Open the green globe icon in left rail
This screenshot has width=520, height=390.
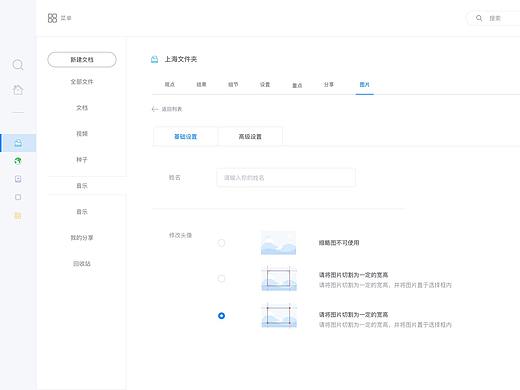[x=18, y=161]
